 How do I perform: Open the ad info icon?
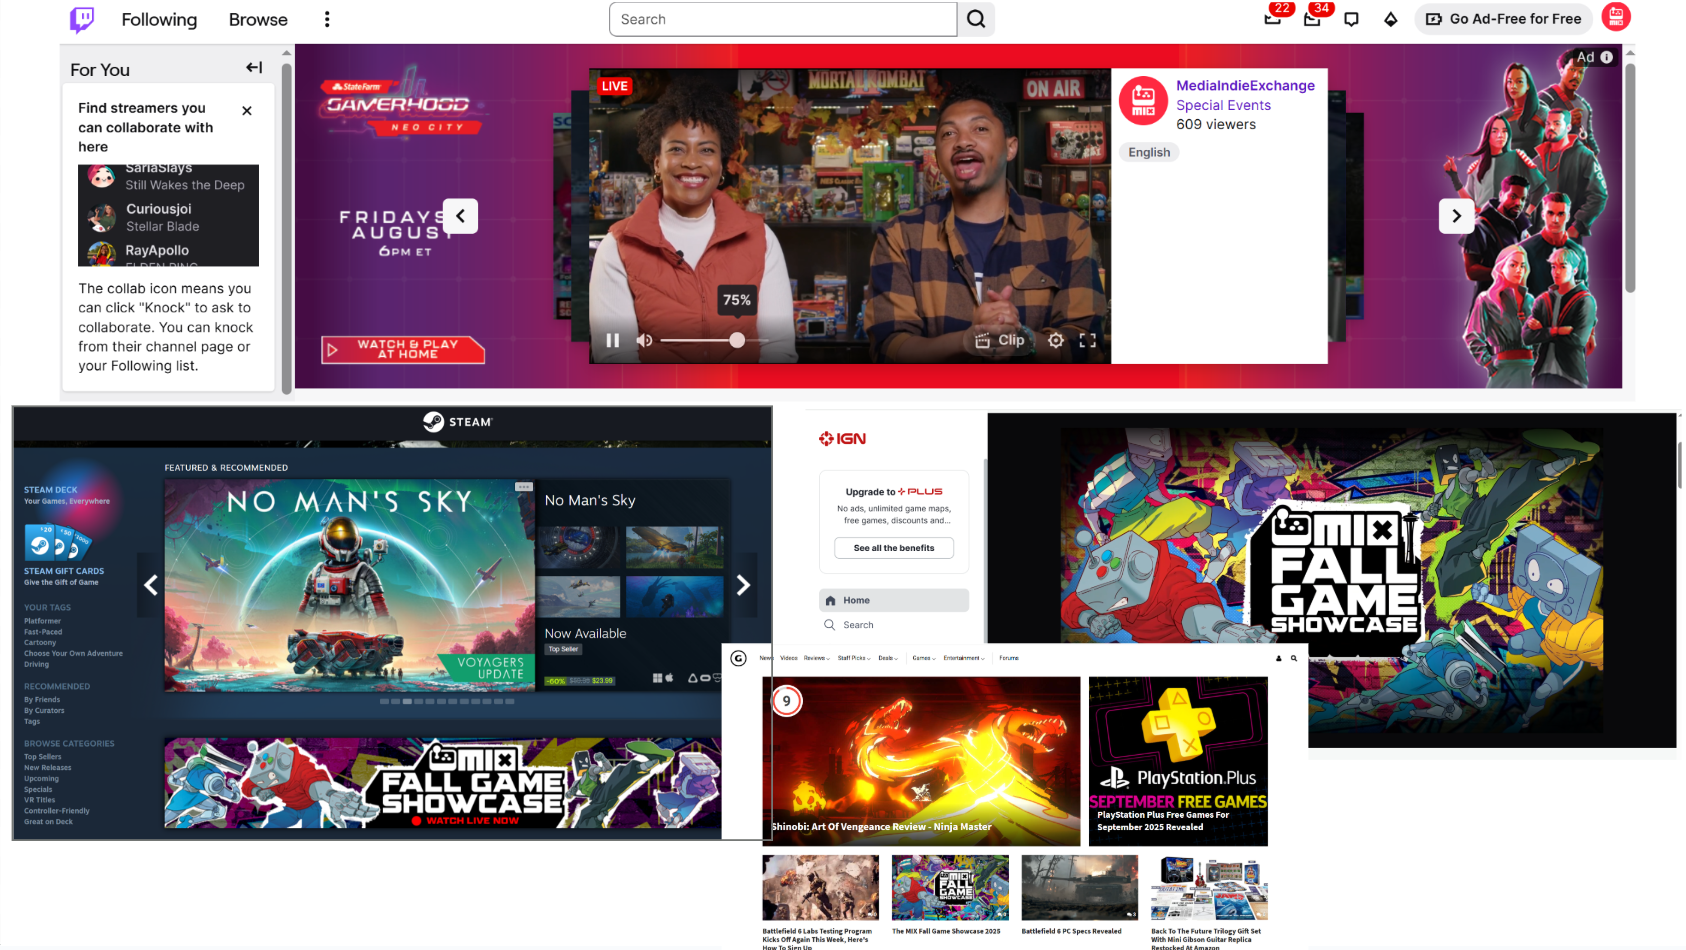[1607, 57]
